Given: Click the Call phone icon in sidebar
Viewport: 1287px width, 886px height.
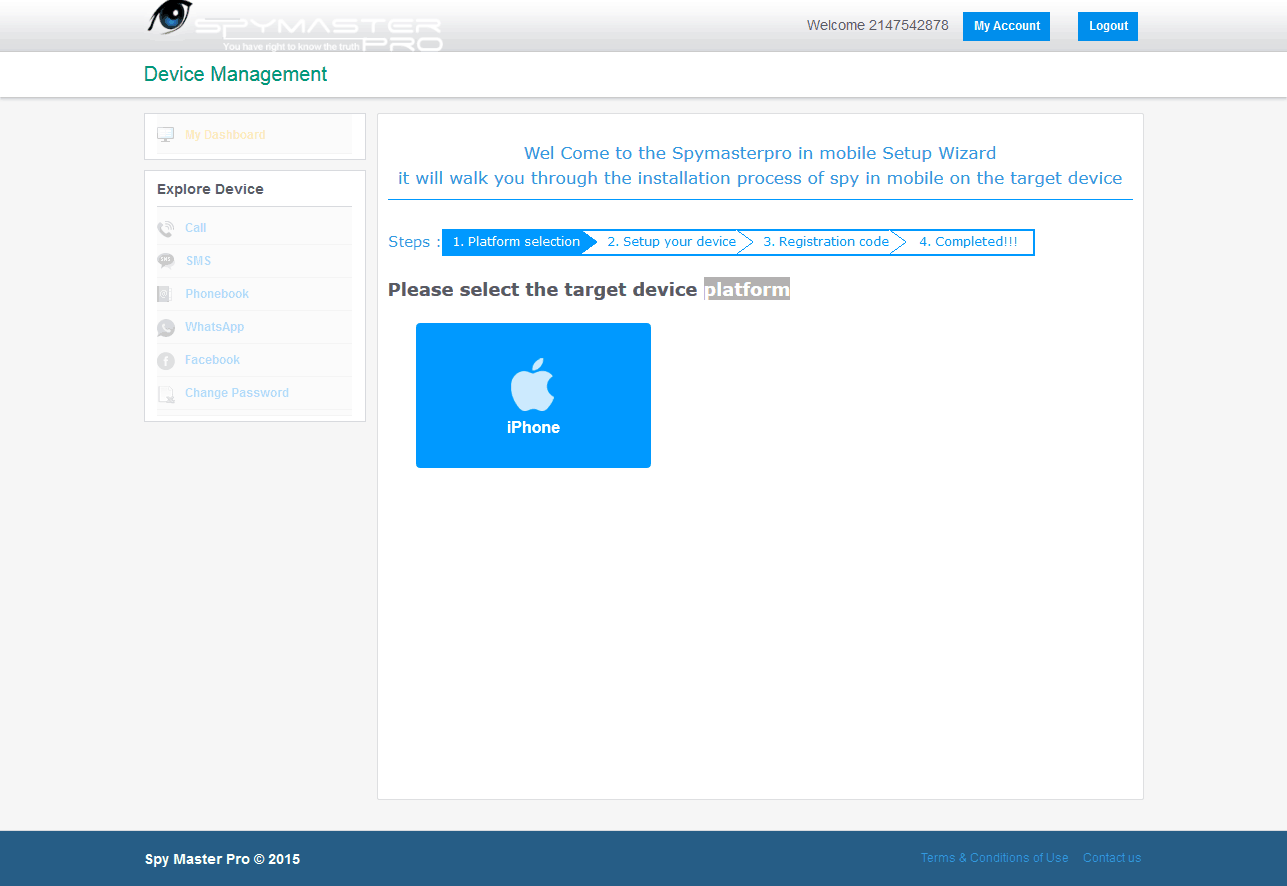Looking at the screenshot, I should 166,229.
